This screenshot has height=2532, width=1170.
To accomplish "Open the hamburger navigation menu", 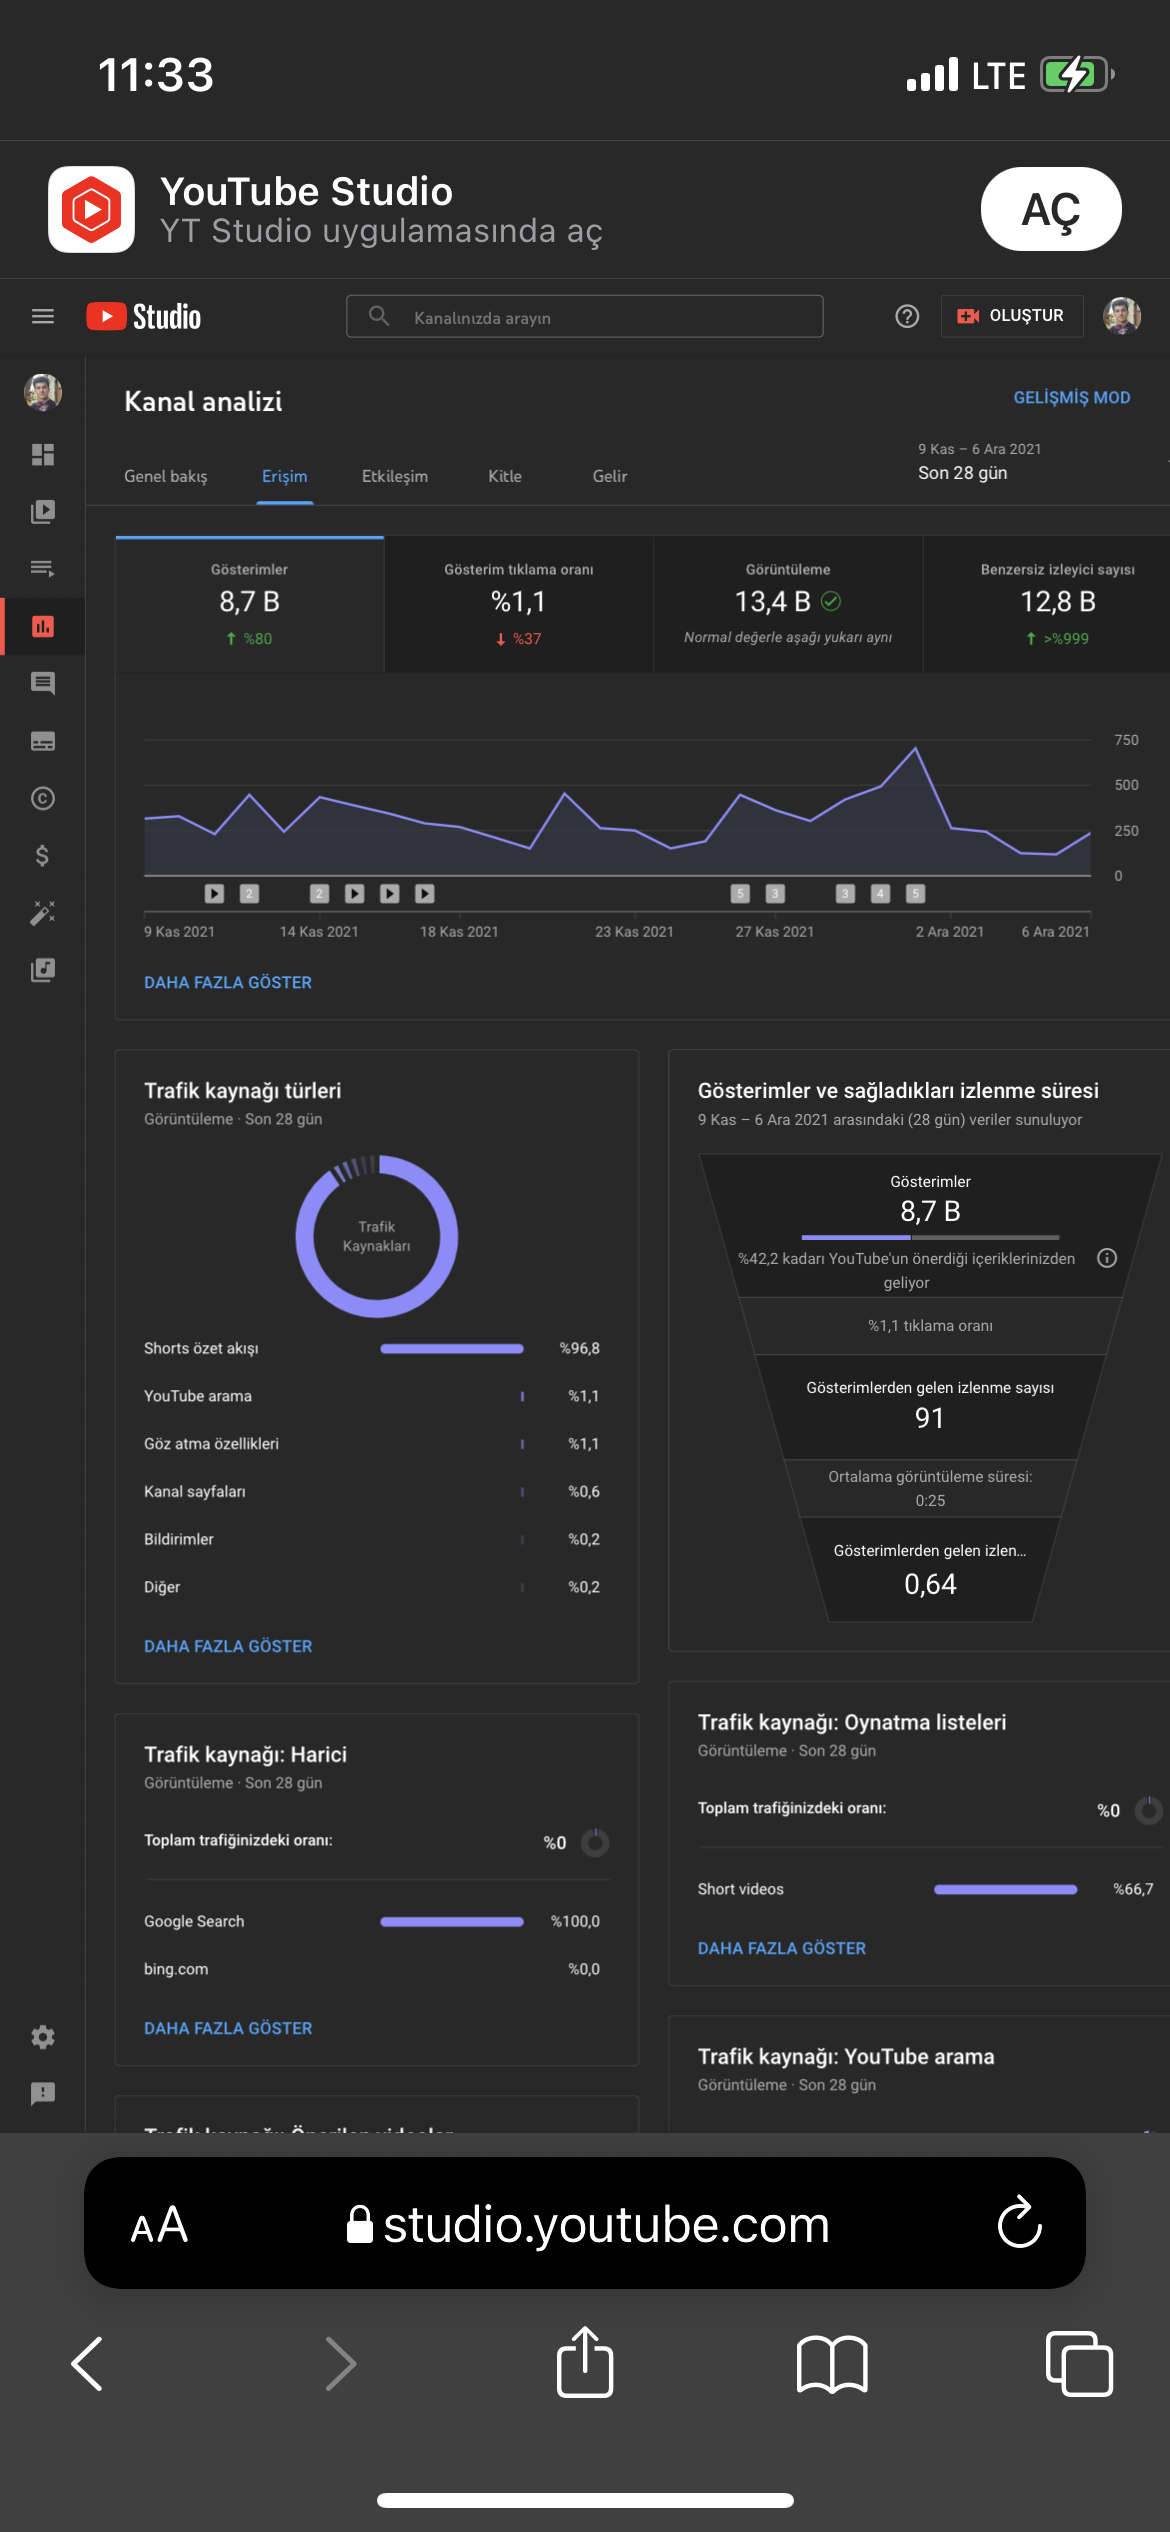I will [x=43, y=316].
